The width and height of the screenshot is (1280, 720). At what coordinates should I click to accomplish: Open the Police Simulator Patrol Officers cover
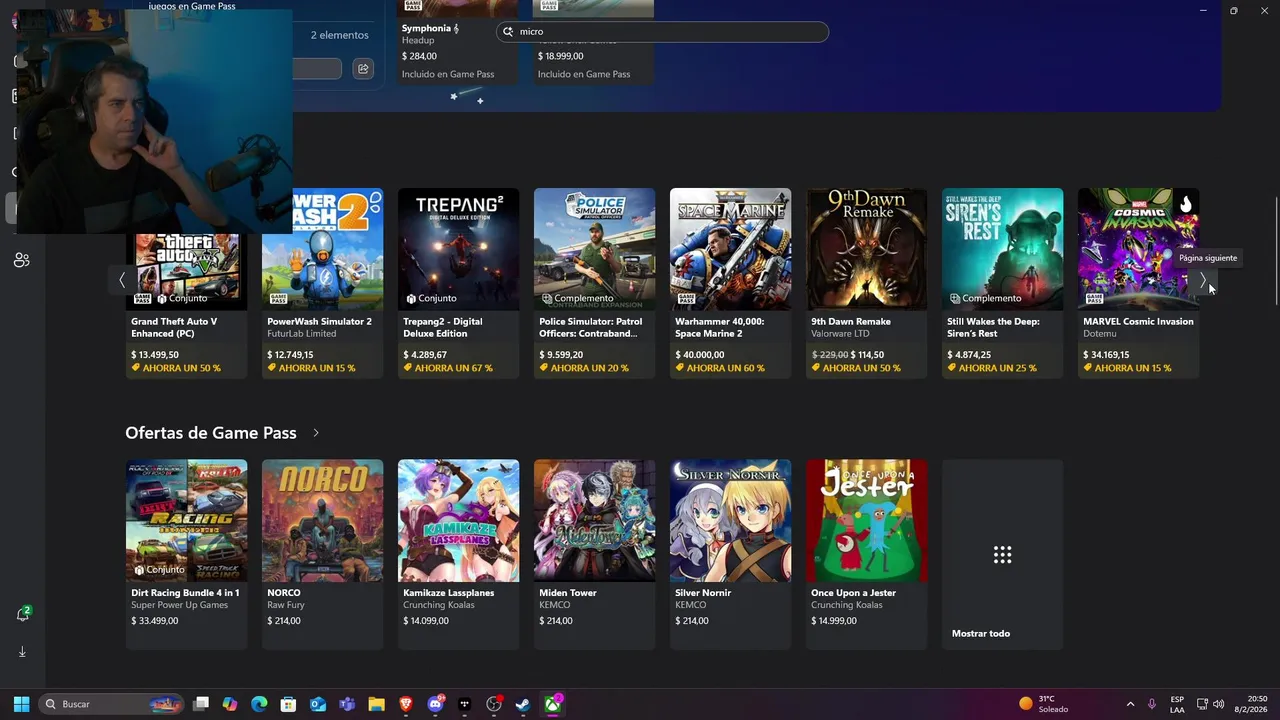pos(594,249)
